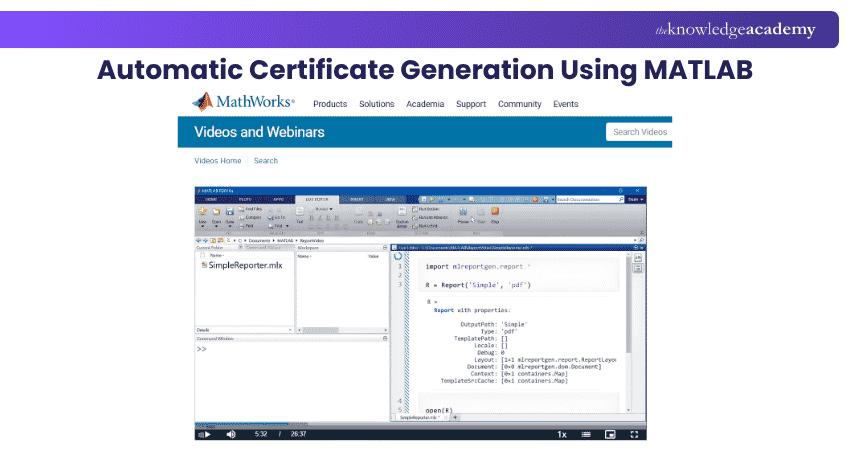Open the Products menu
850x450 pixels.
[x=330, y=104]
